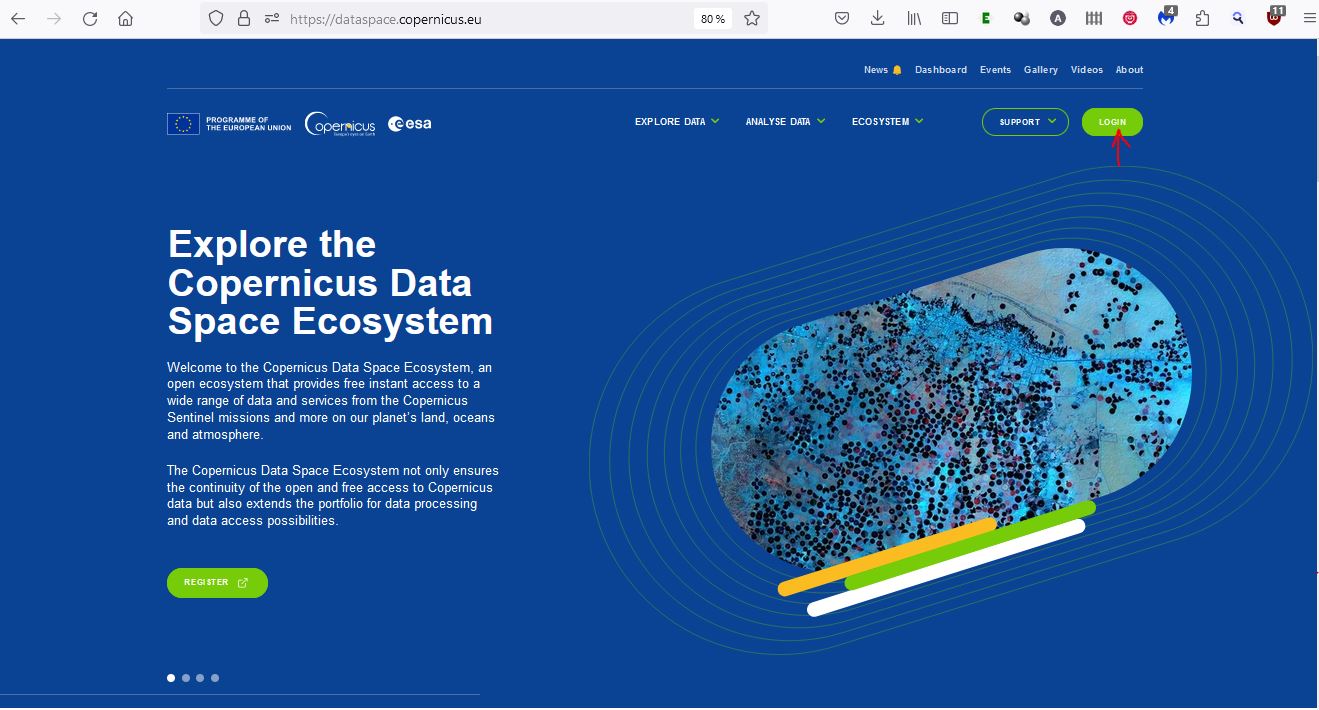Open the grey spheres extension icon
This screenshot has width=1319, height=710.
1021,18
